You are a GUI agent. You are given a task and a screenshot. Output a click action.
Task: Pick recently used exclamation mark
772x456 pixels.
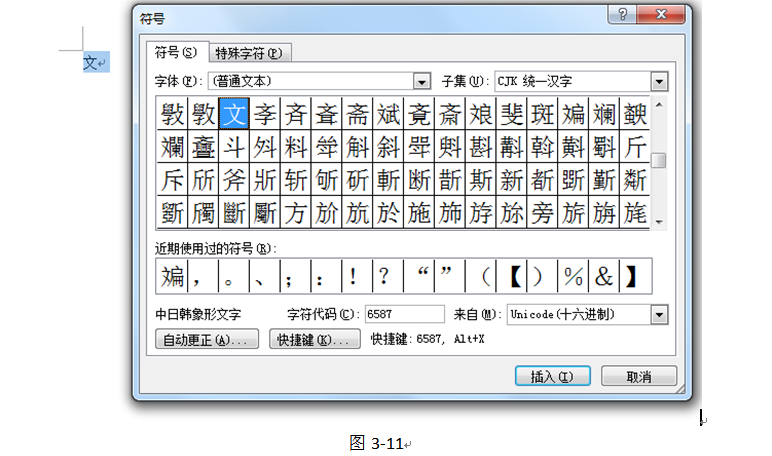click(x=357, y=276)
